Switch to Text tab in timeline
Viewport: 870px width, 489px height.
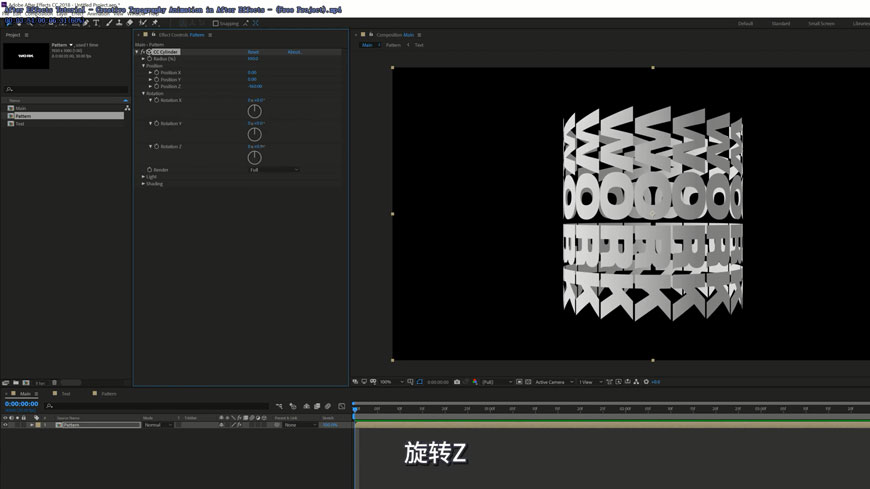click(x=66, y=394)
